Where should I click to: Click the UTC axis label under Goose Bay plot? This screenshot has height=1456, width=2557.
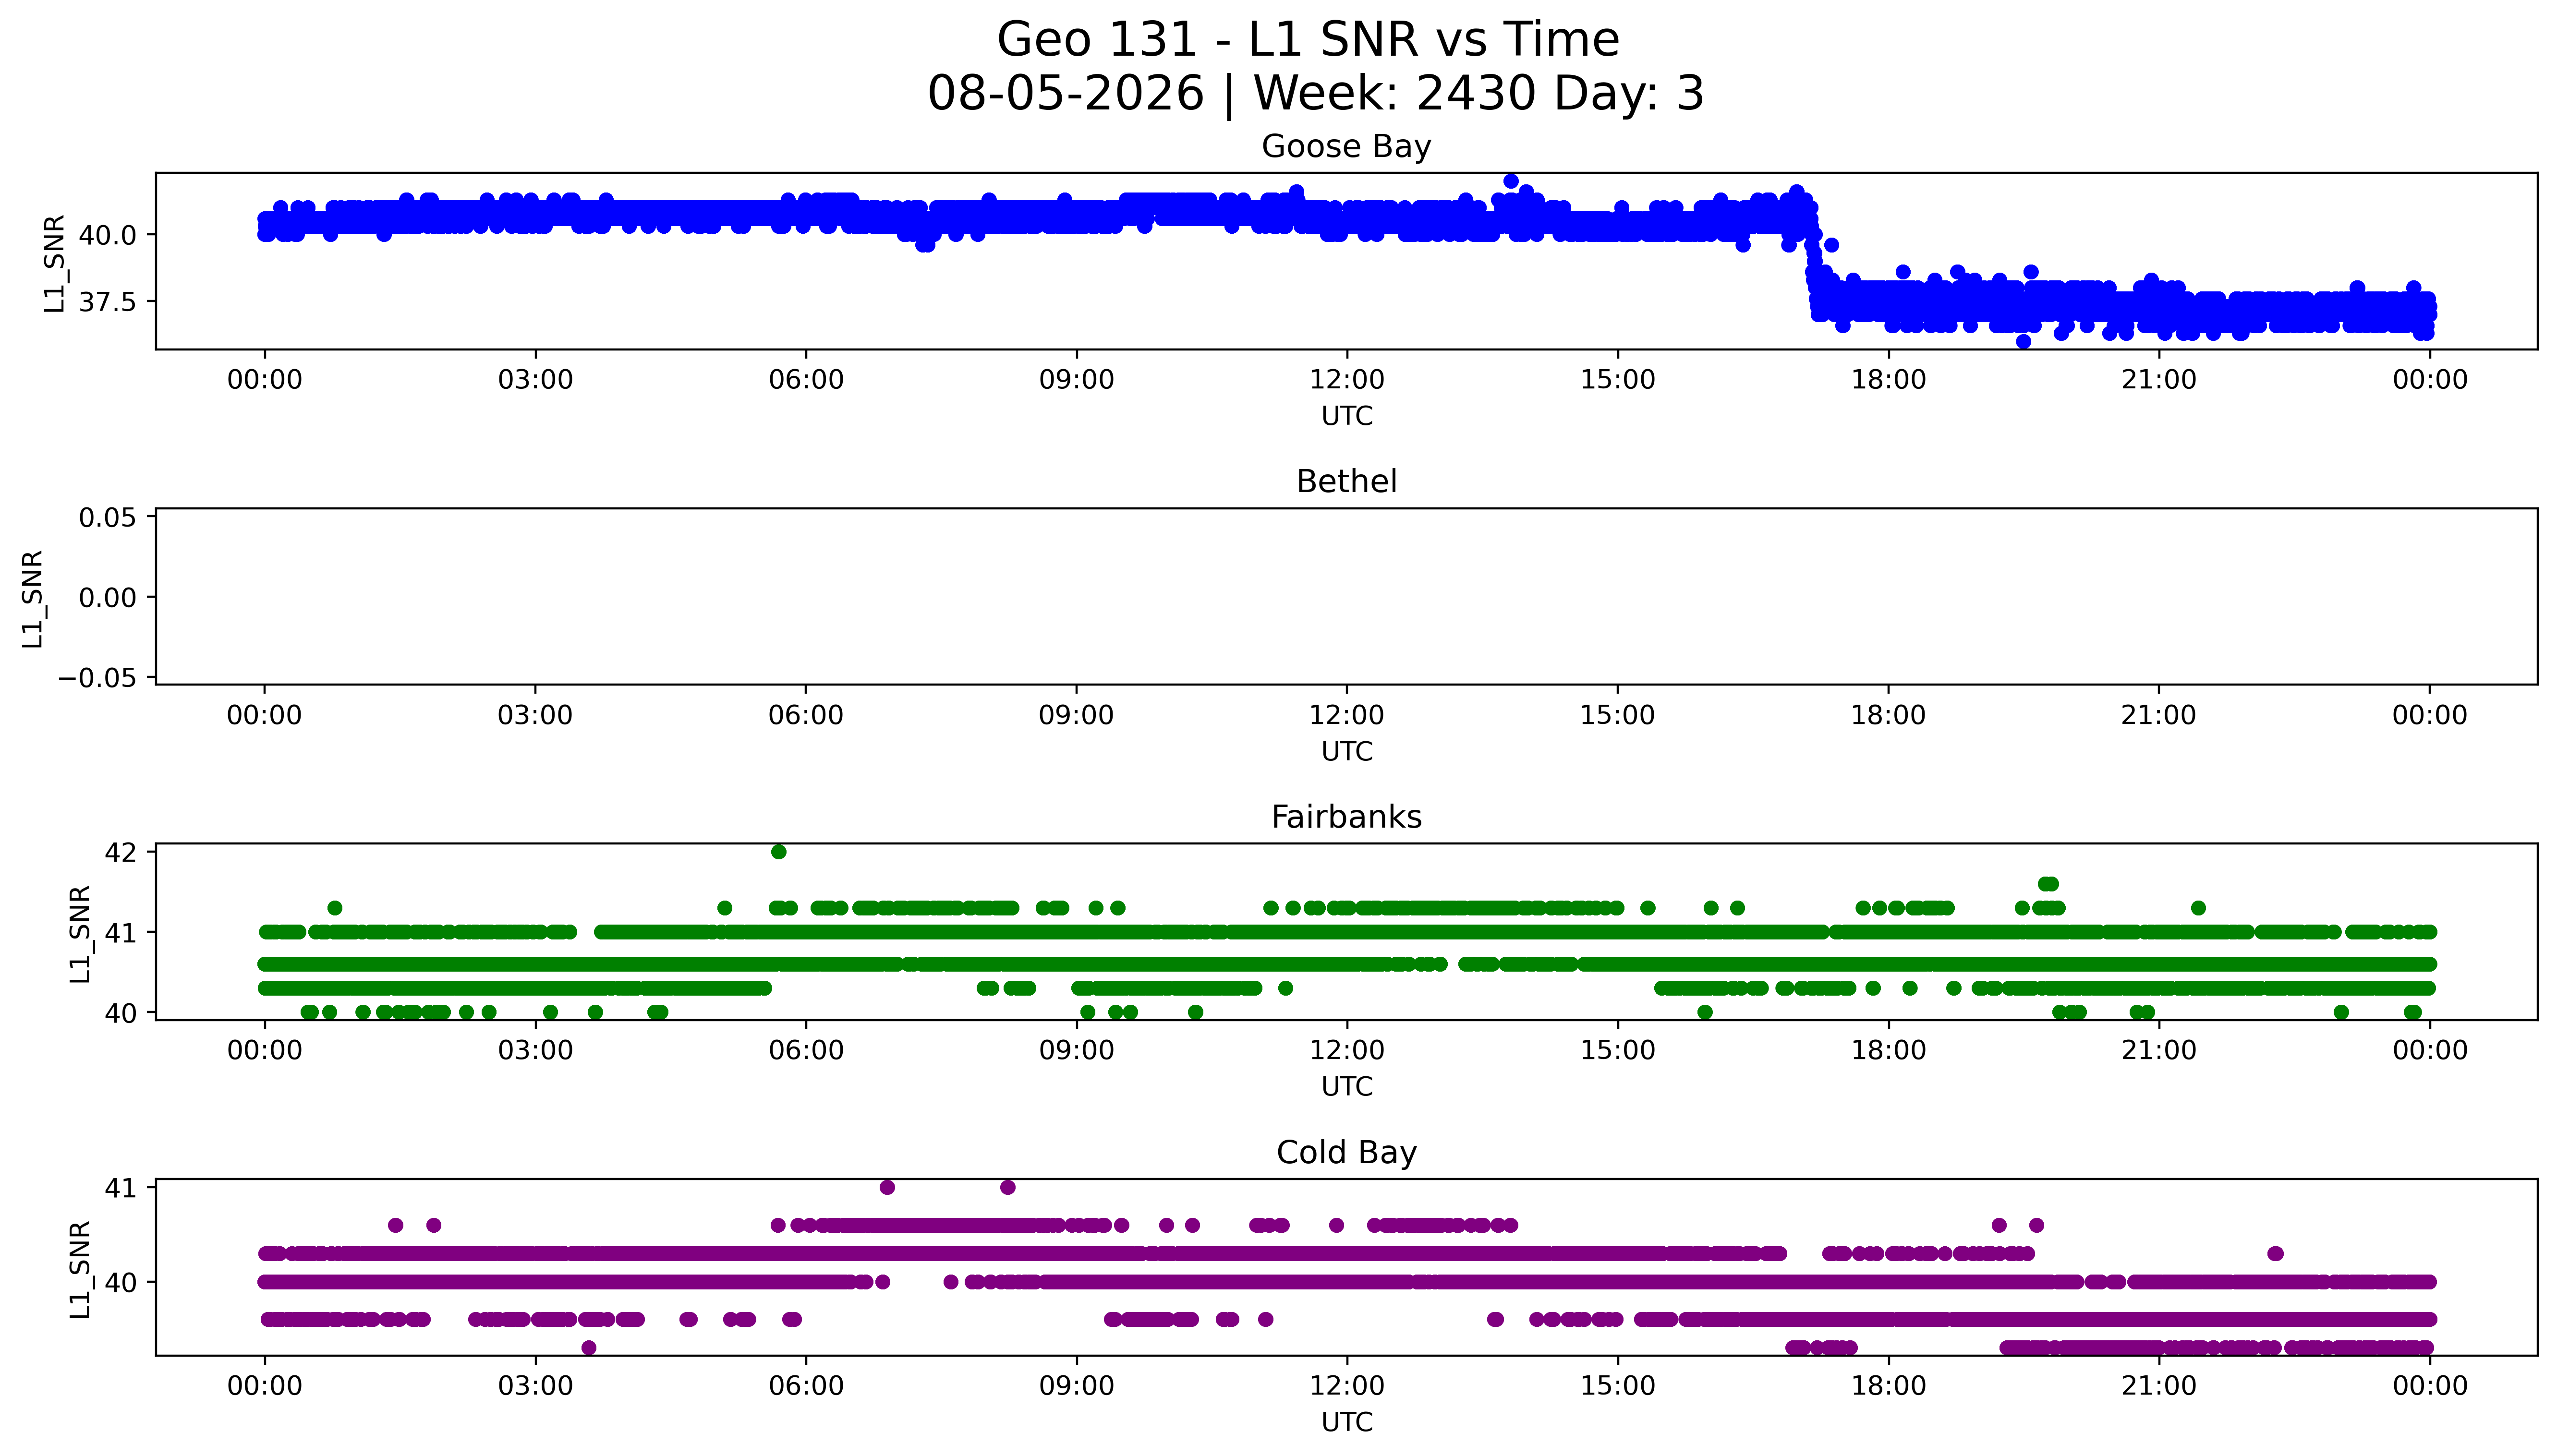point(1346,416)
